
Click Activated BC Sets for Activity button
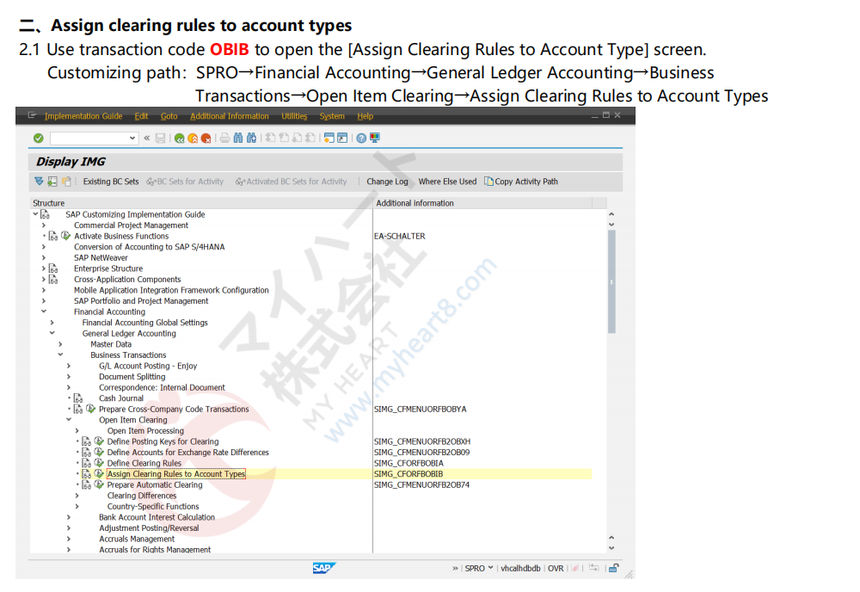291,182
